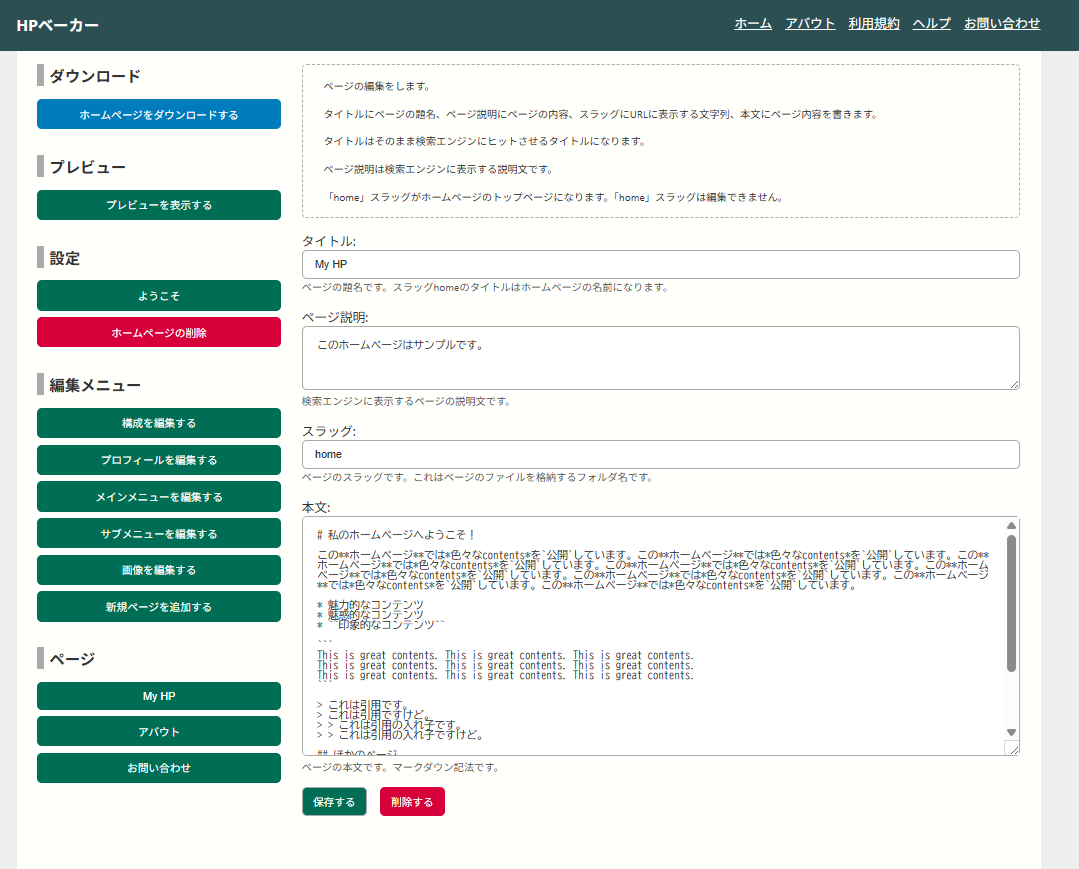Click the 本文 scrollbar thumb
Viewport: 1079px width, 869px height.
tap(1011, 603)
